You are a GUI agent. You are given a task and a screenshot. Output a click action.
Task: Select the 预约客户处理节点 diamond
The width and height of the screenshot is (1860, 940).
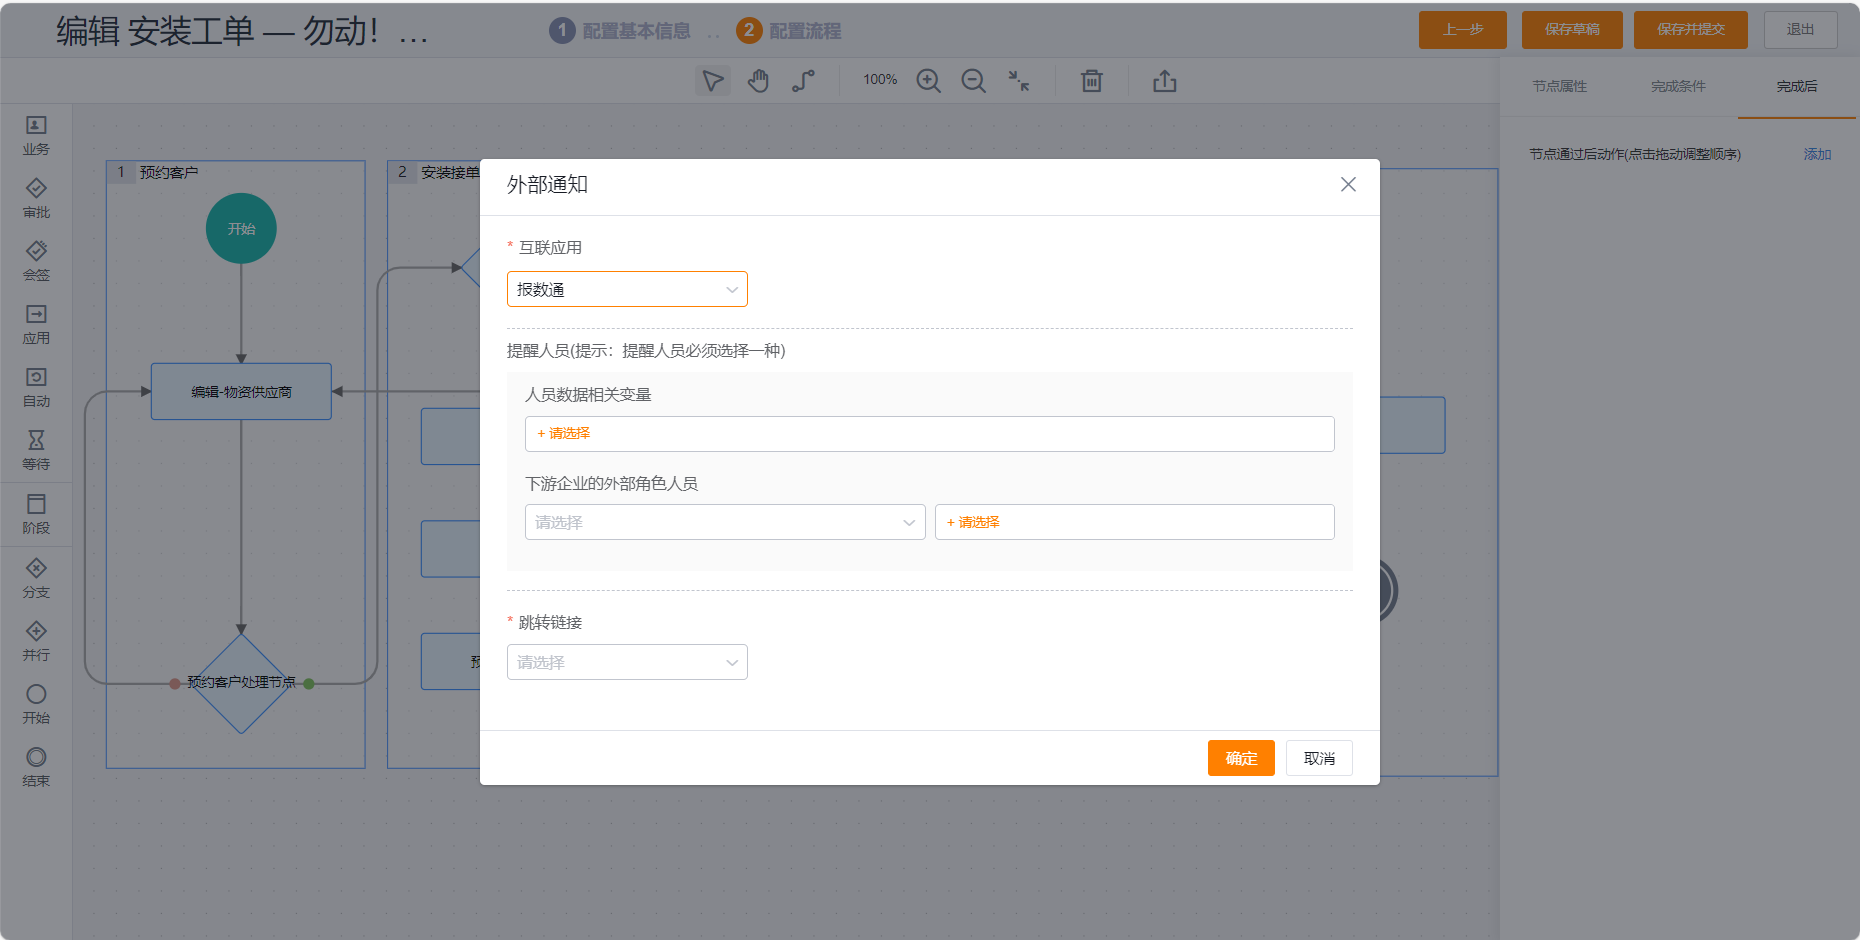[241, 683]
